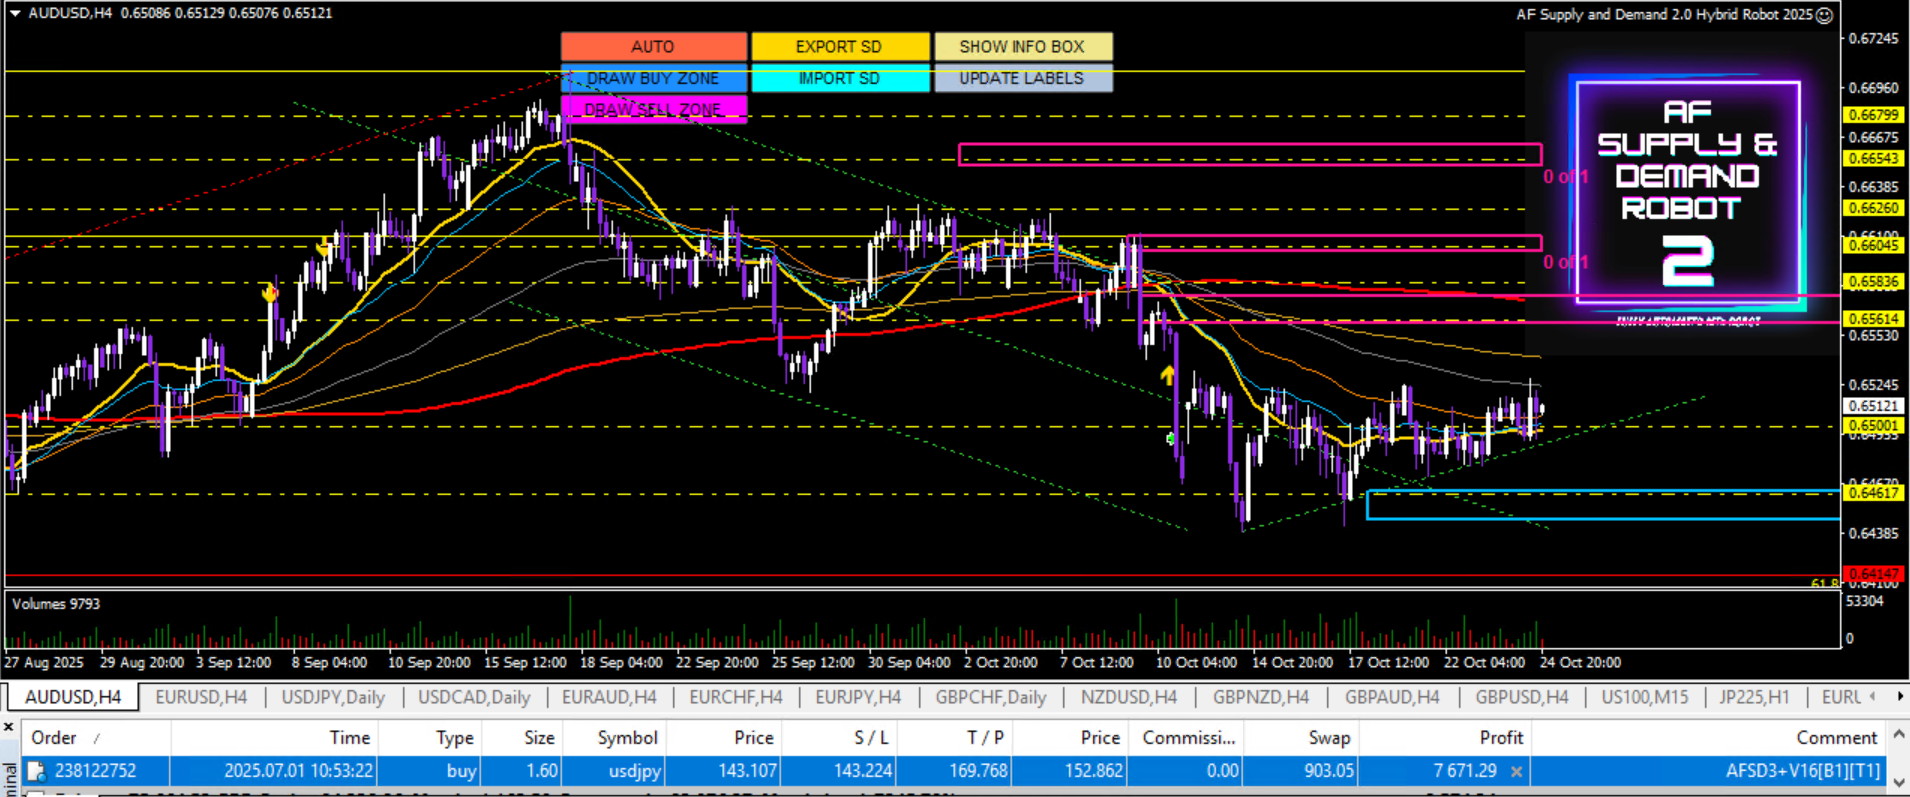
Task: Open the chart menu triangle beside AUDUSD,H4
Action: (15, 13)
